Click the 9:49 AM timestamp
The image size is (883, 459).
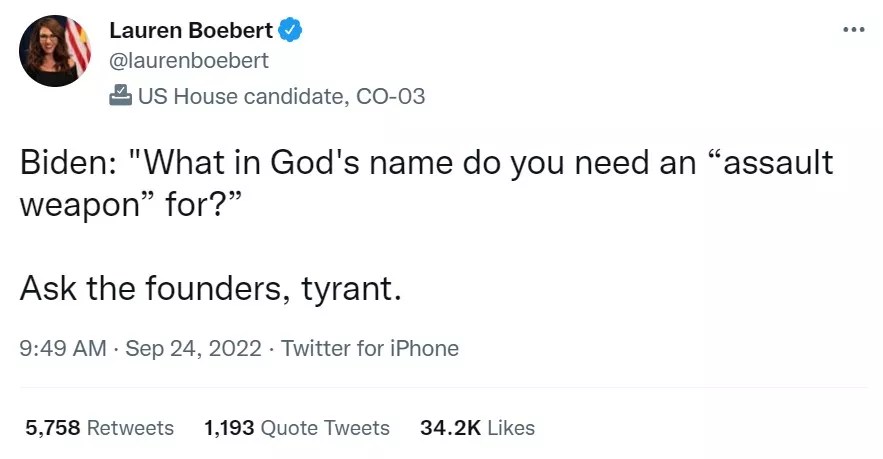(62, 349)
